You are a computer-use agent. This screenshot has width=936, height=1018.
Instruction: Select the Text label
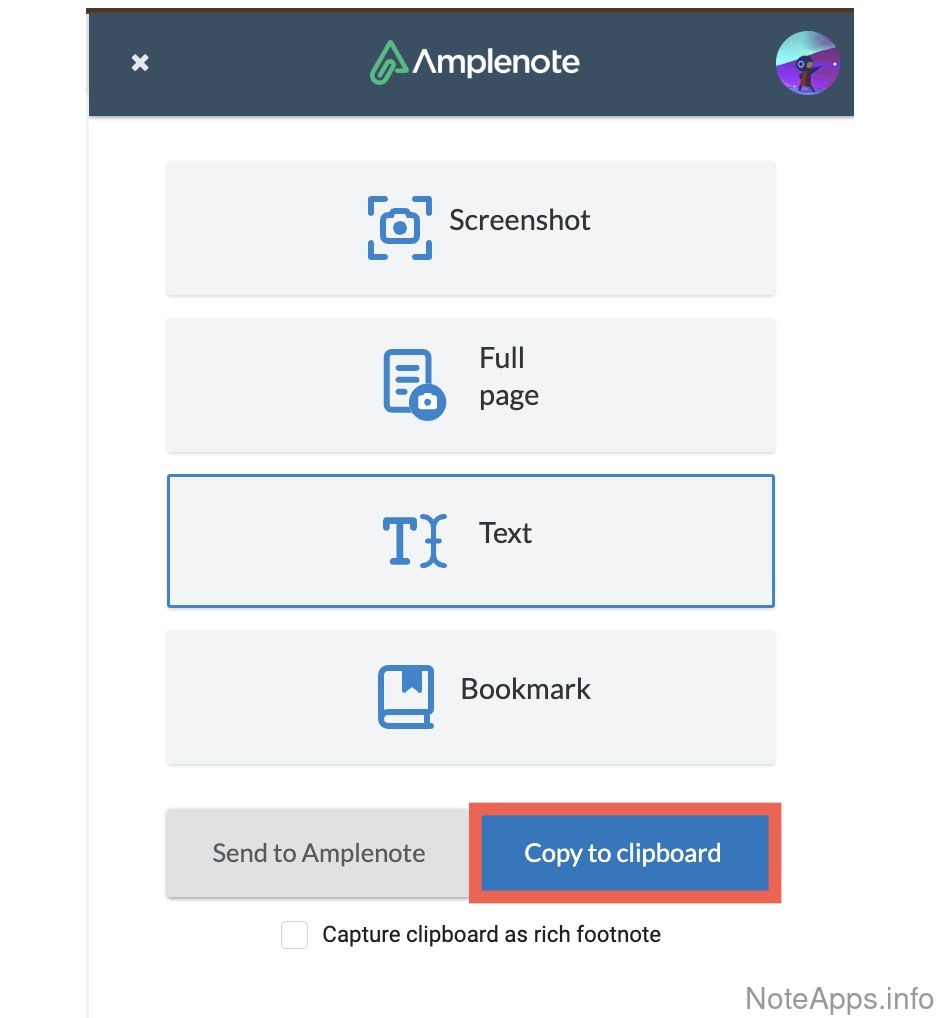pos(505,533)
